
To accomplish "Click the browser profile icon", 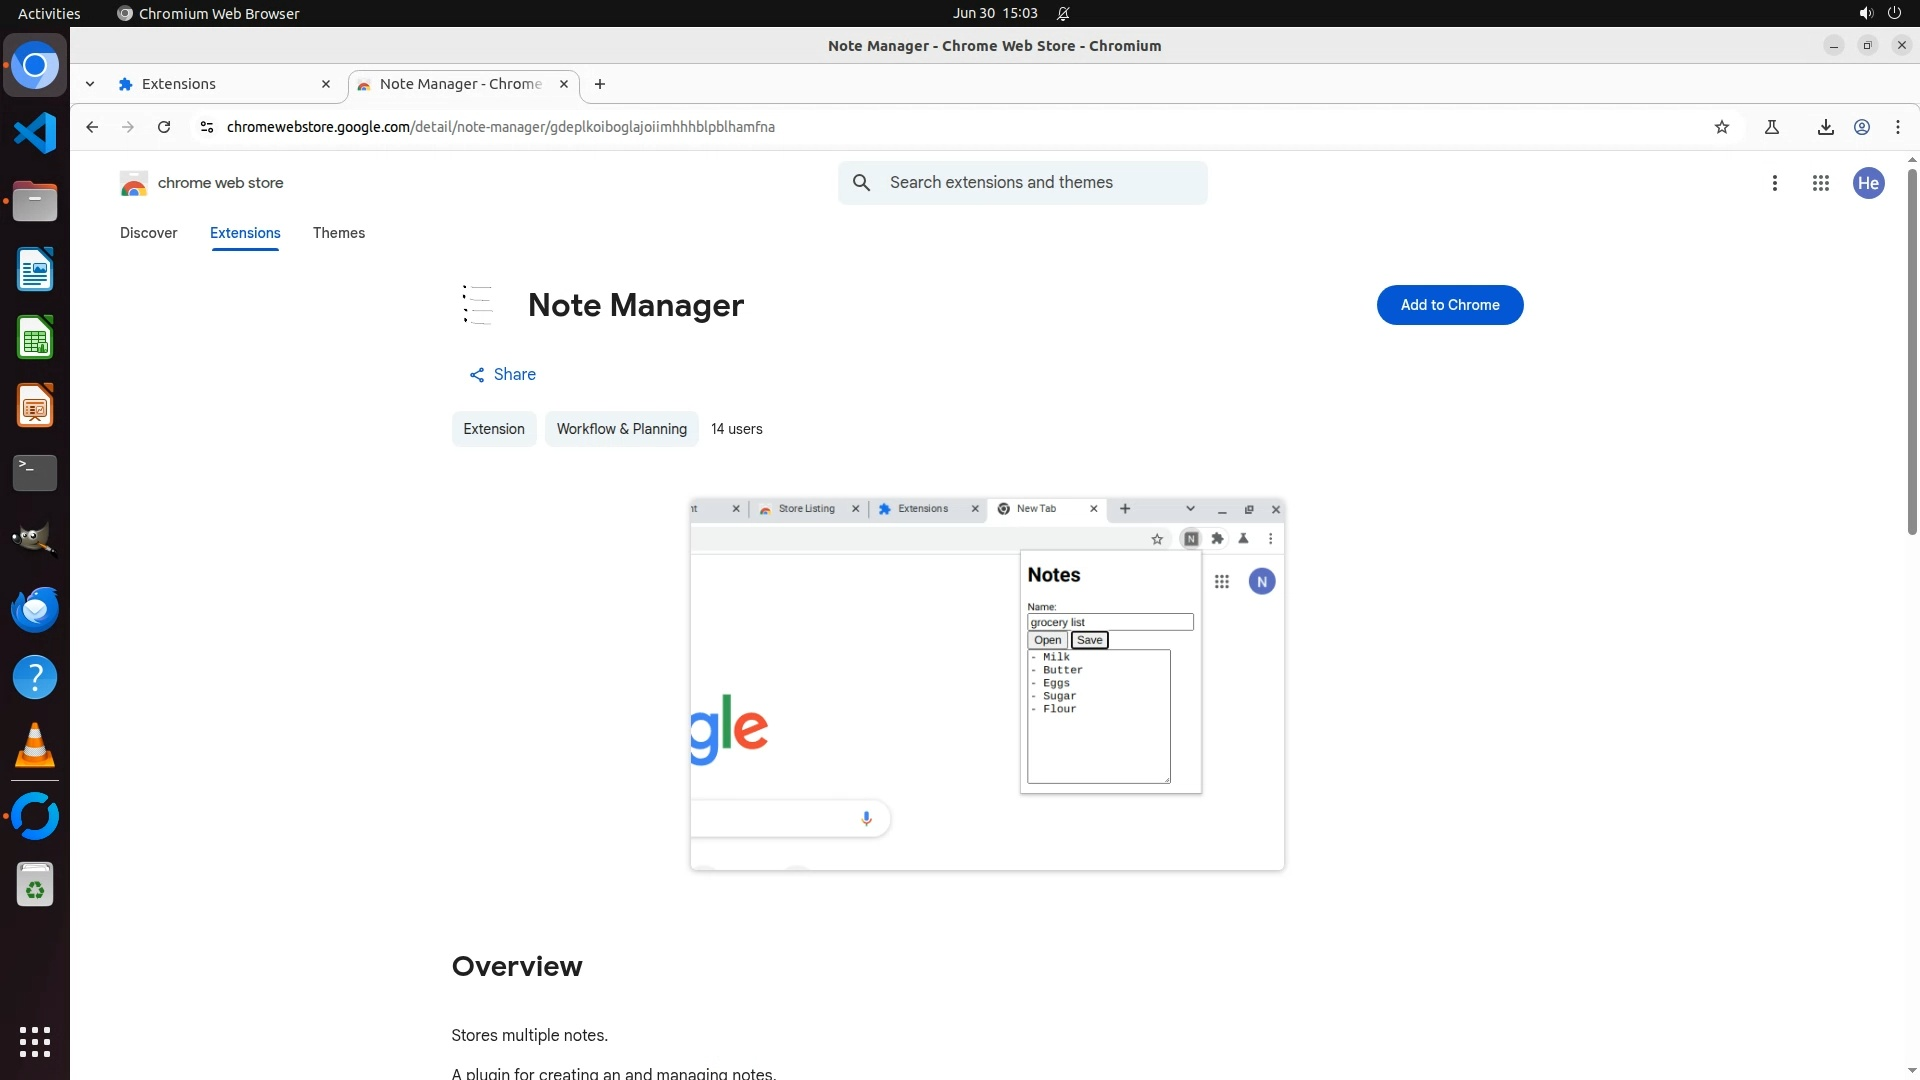I will pyautogui.click(x=1862, y=127).
